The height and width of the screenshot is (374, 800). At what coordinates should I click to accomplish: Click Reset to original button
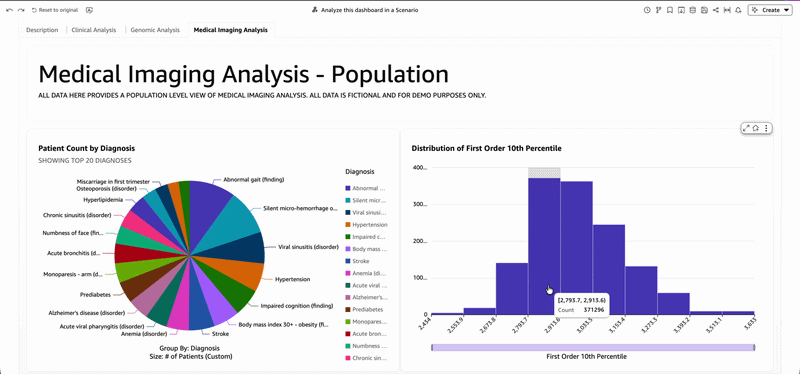[x=55, y=10]
